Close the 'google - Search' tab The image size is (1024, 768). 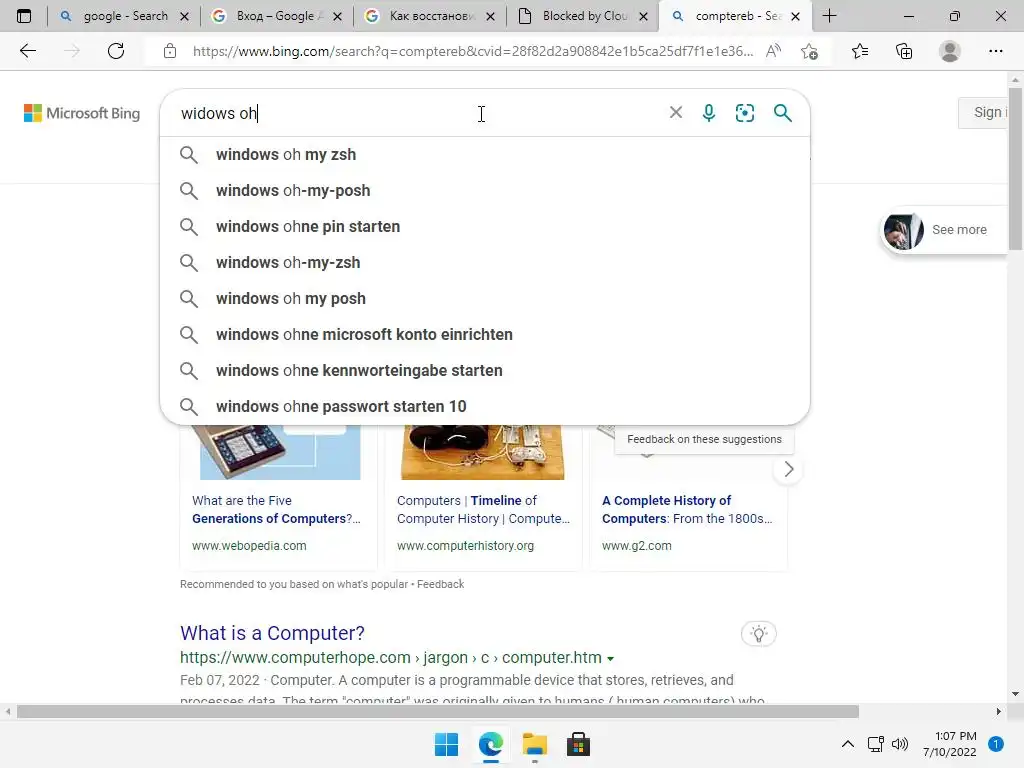(x=184, y=16)
